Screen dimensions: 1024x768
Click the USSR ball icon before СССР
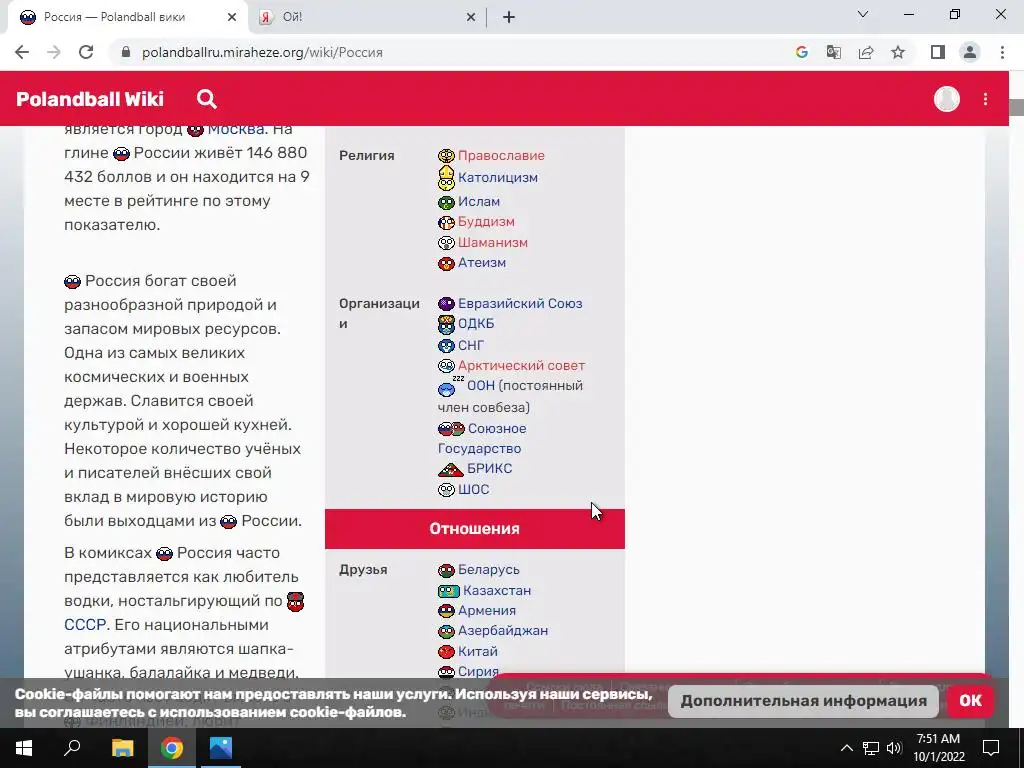295,601
